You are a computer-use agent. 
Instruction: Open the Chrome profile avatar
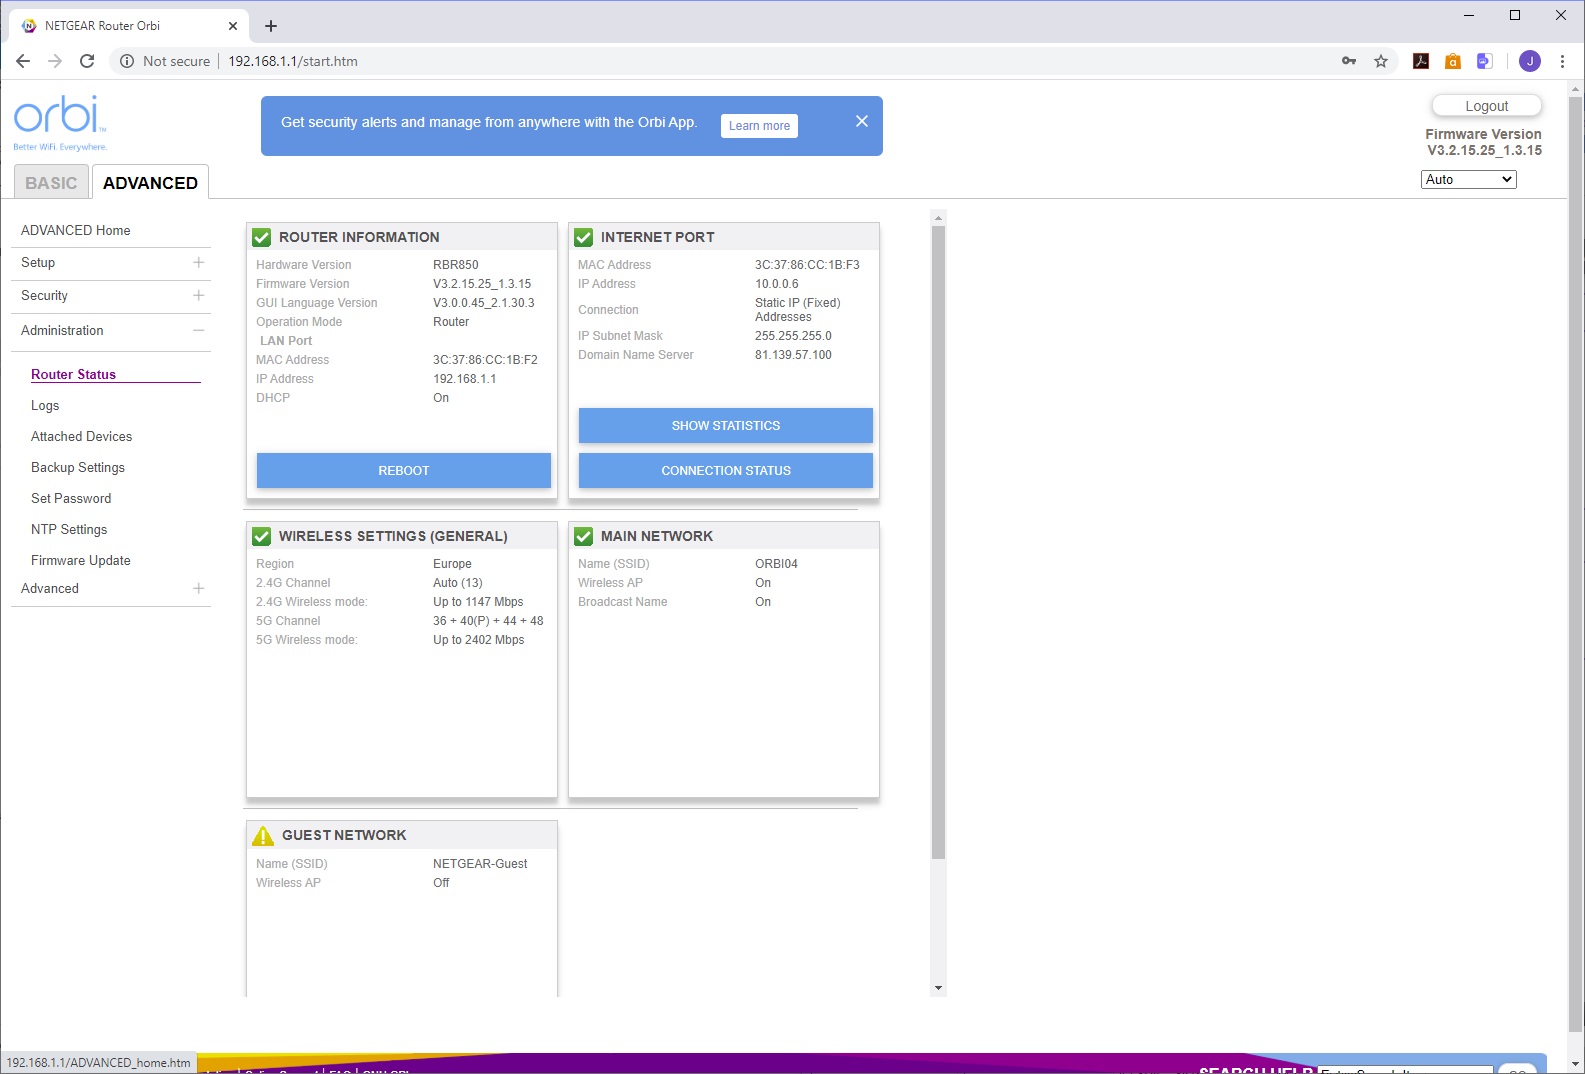point(1530,61)
